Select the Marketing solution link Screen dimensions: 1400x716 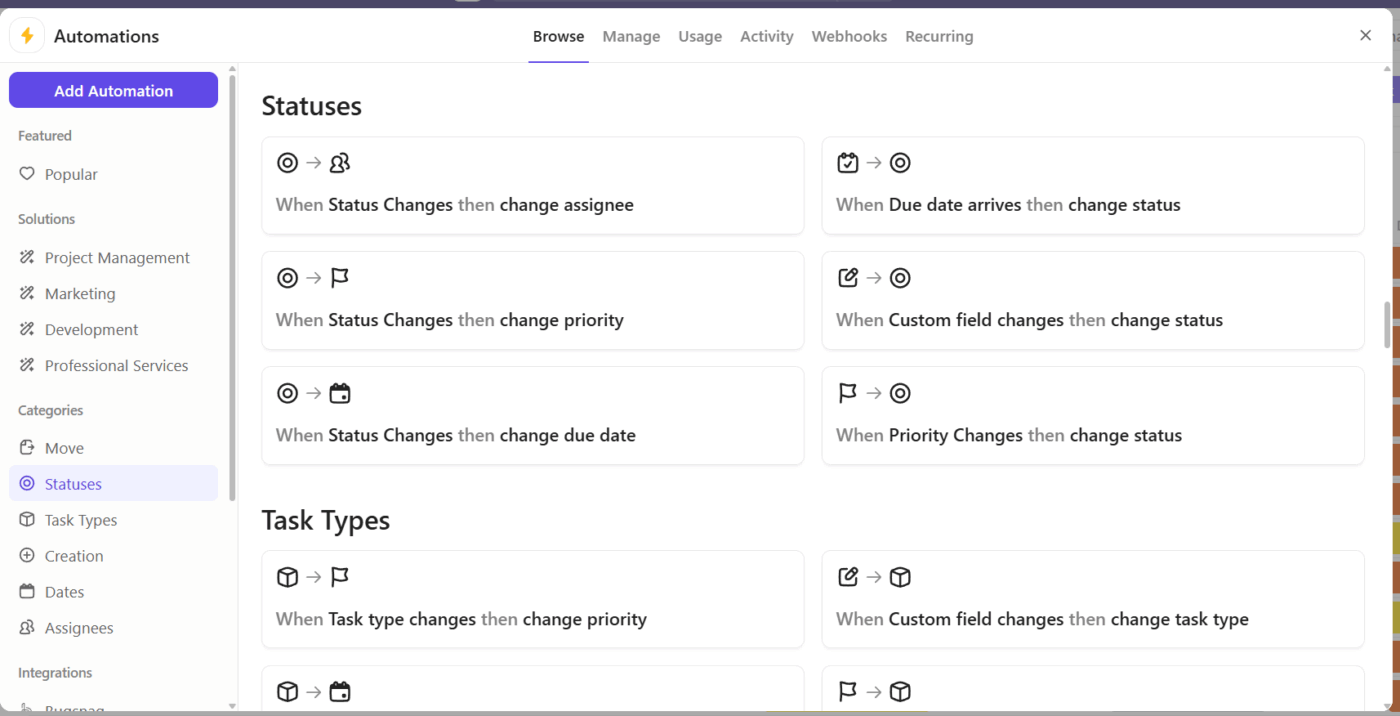click(x=80, y=294)
